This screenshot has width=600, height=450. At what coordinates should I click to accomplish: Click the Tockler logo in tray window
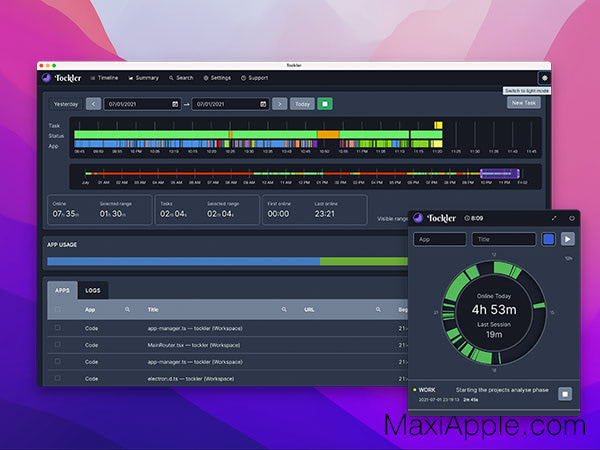[x=435, y=218]
